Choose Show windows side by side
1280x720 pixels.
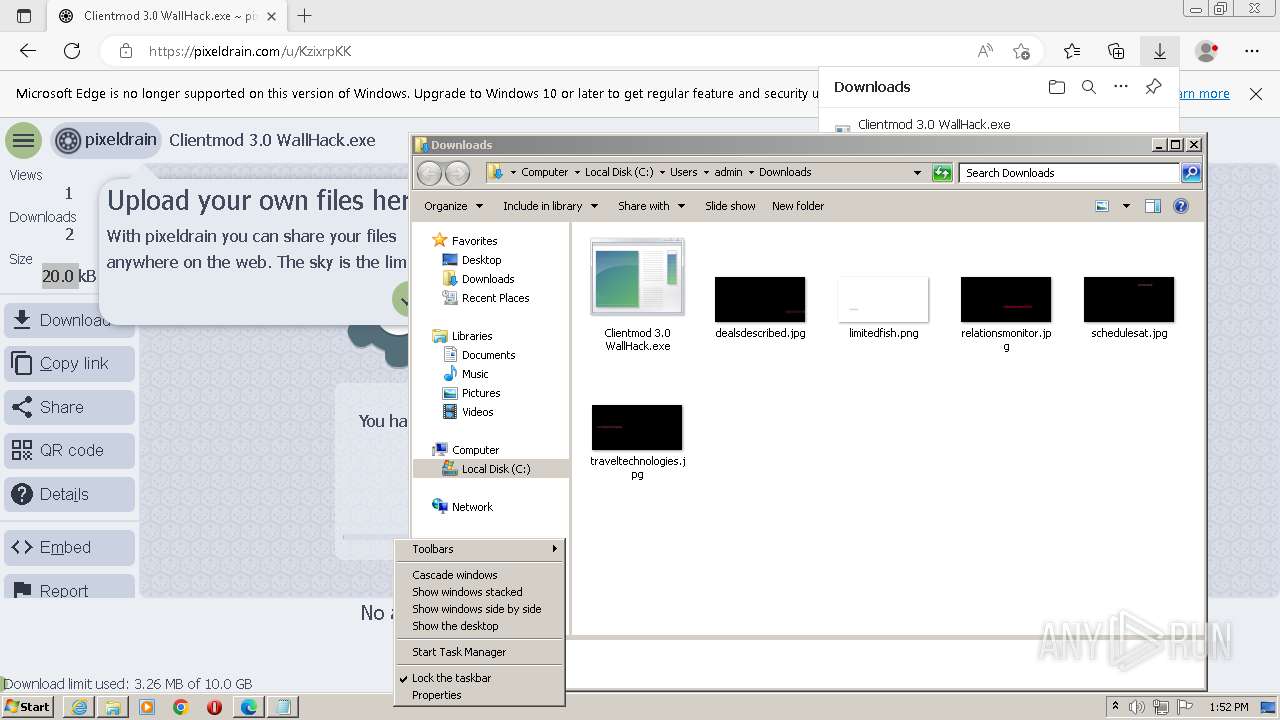[x=480, y=609]
